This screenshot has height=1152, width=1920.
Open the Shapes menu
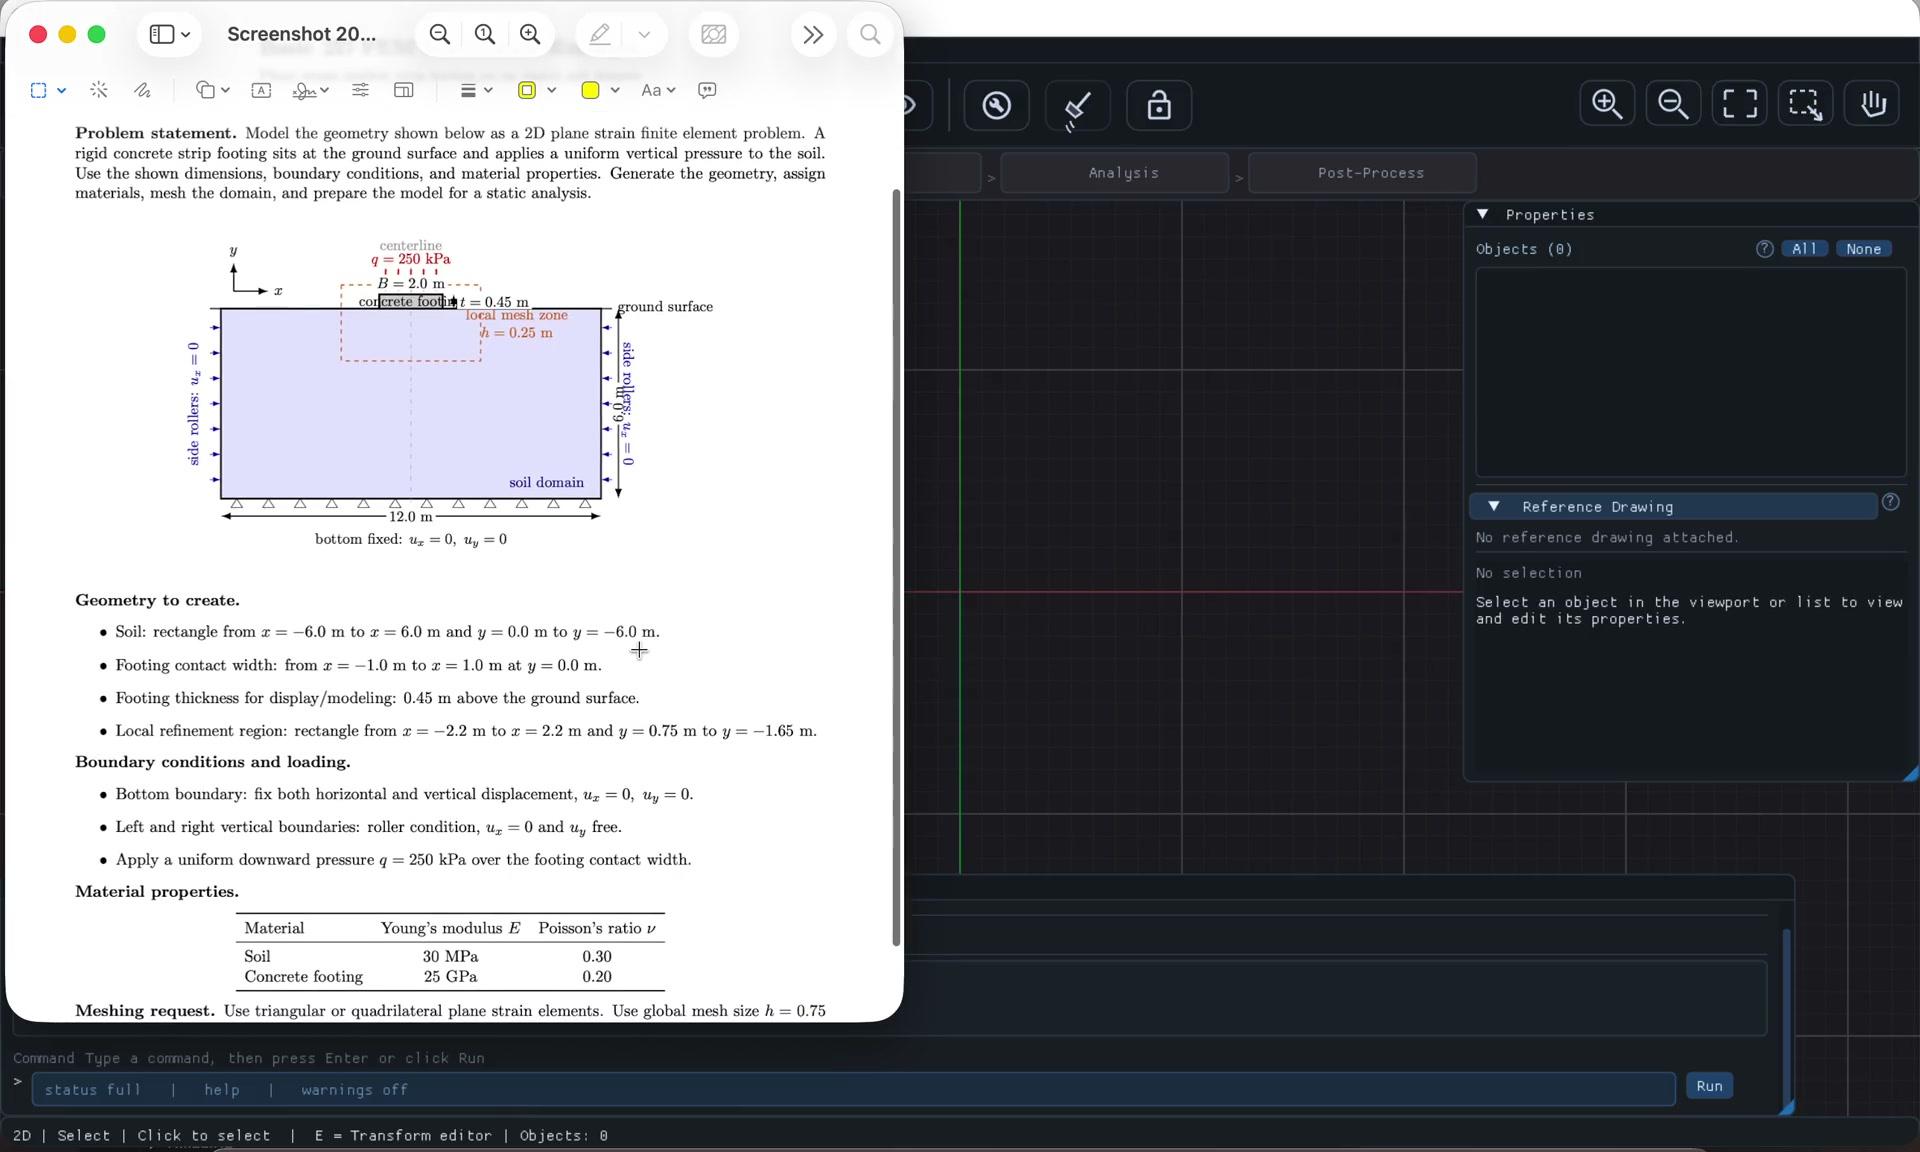point(212,90)
